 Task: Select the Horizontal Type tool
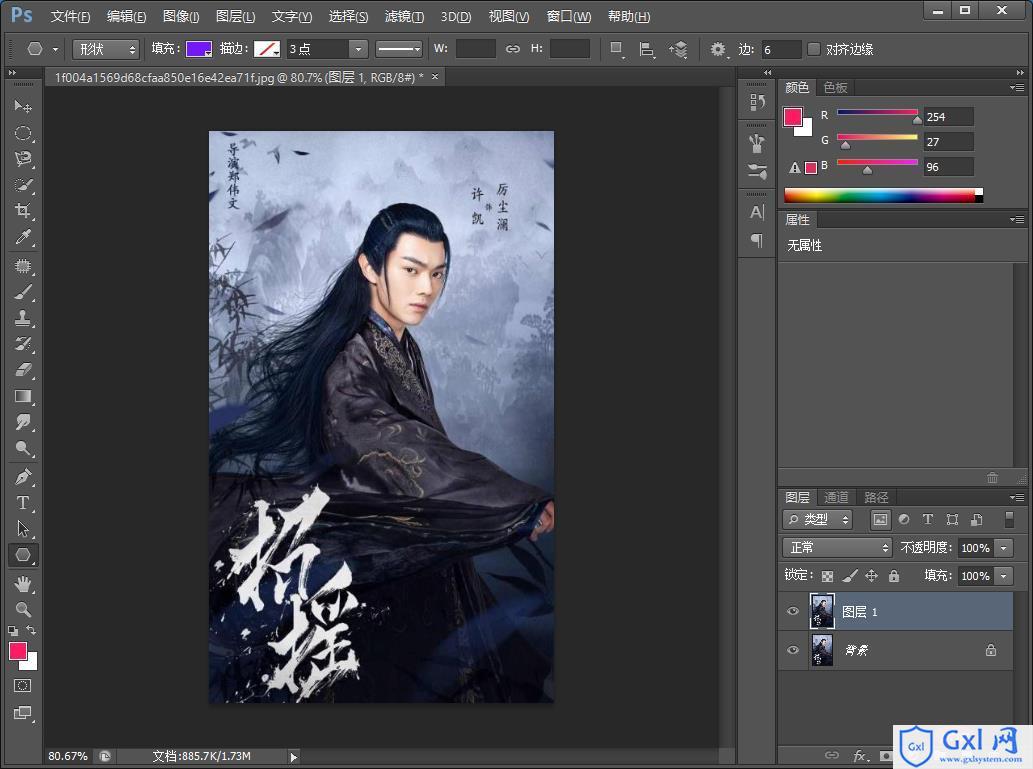point(23,503)
